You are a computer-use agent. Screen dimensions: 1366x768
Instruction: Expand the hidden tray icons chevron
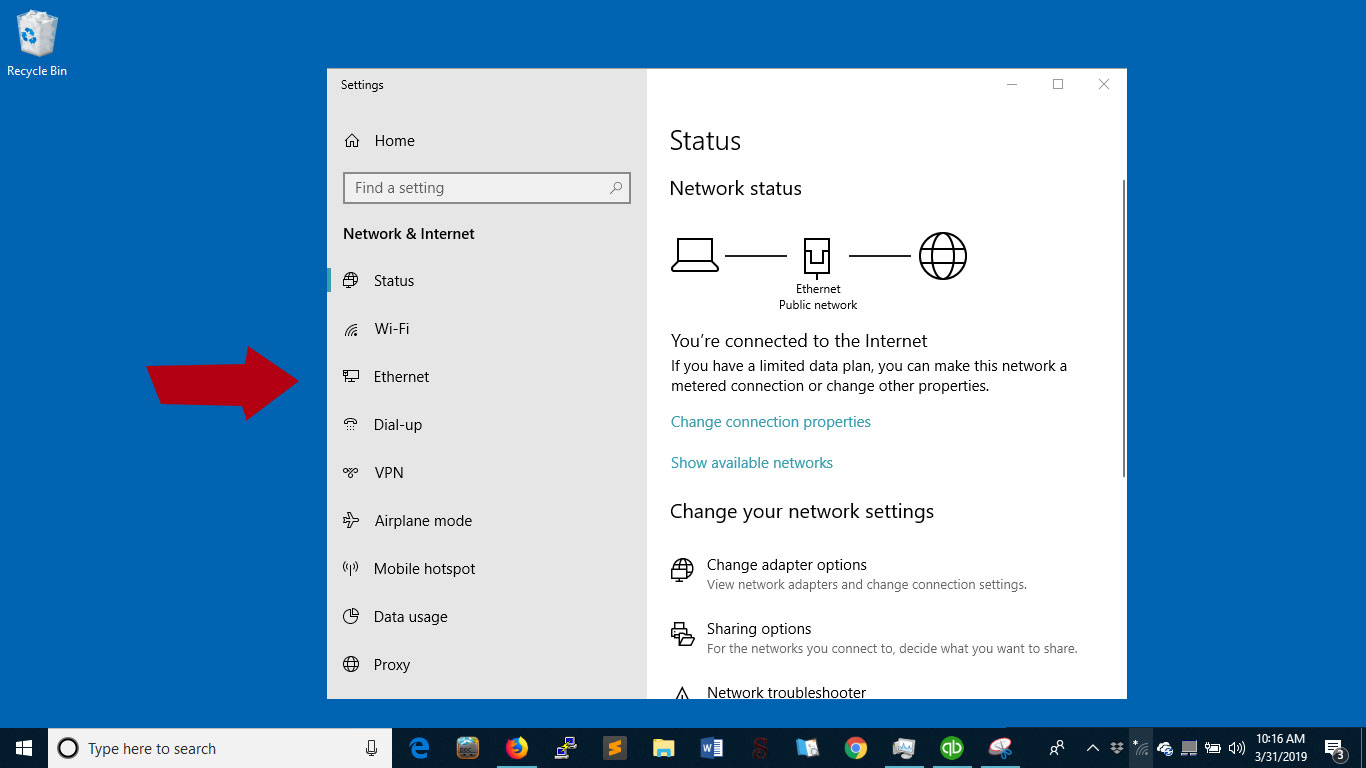tap(1092, 748)
